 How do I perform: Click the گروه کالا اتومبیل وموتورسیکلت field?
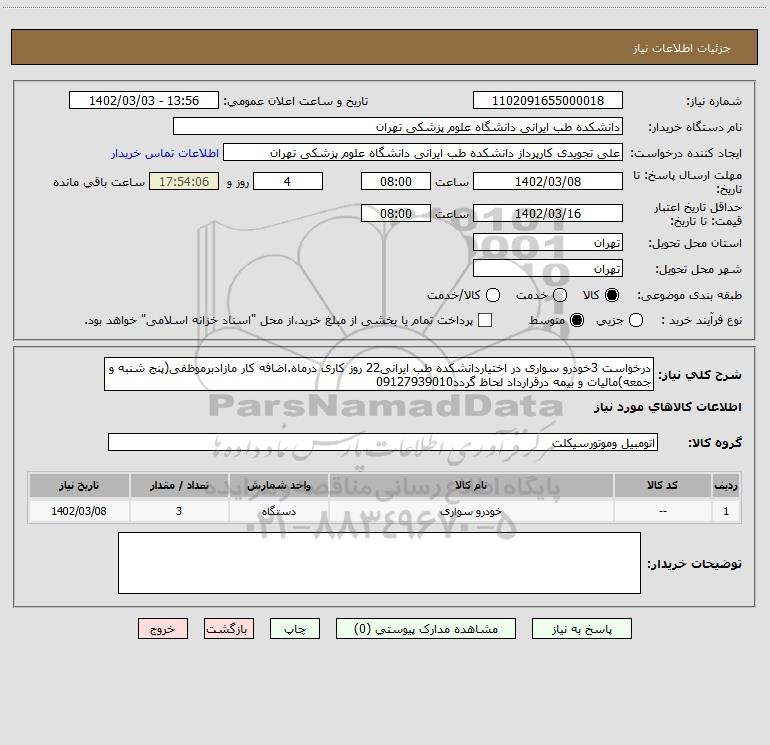pyautogui.click(x=383, y=442)
